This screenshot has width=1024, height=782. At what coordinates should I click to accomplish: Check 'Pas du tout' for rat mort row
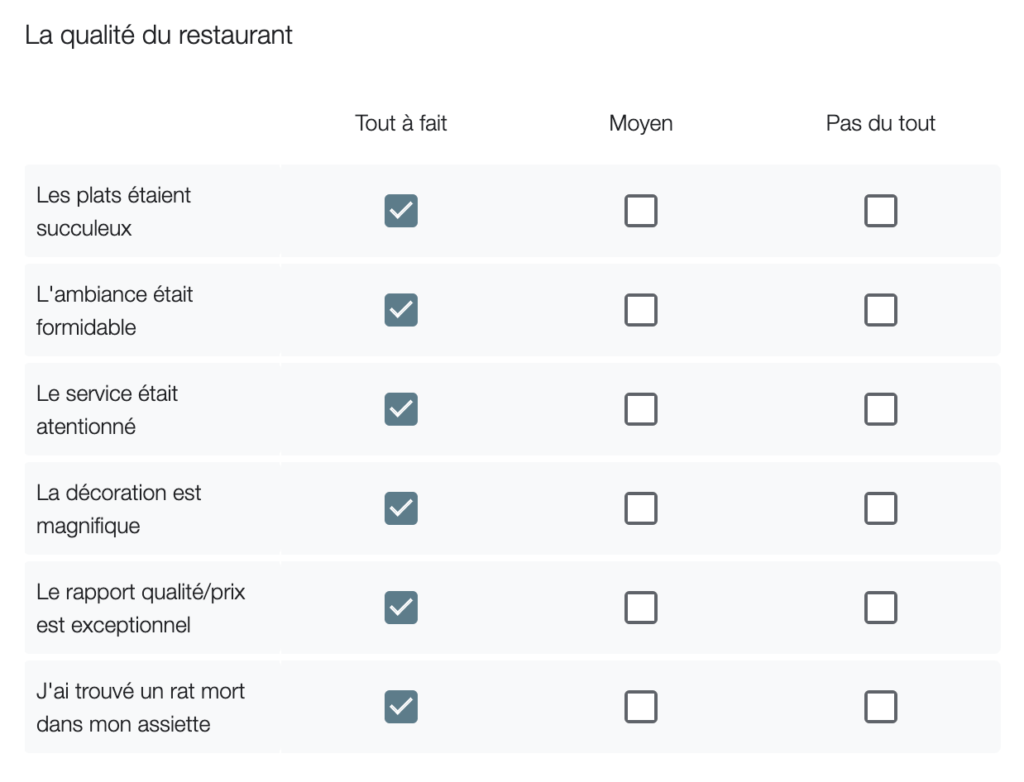pos(880,707)
